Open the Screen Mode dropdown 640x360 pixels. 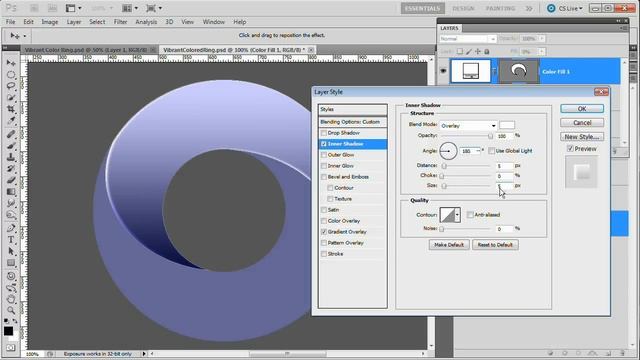pyautogui.click(x=154, y=8)
